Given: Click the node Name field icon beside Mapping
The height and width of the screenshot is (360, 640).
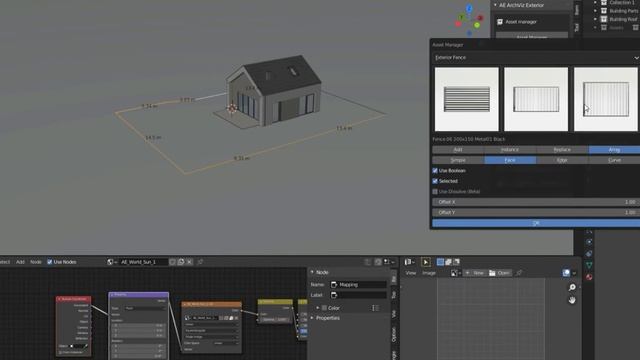Looking at the screenshot, I should click(334, 284).
